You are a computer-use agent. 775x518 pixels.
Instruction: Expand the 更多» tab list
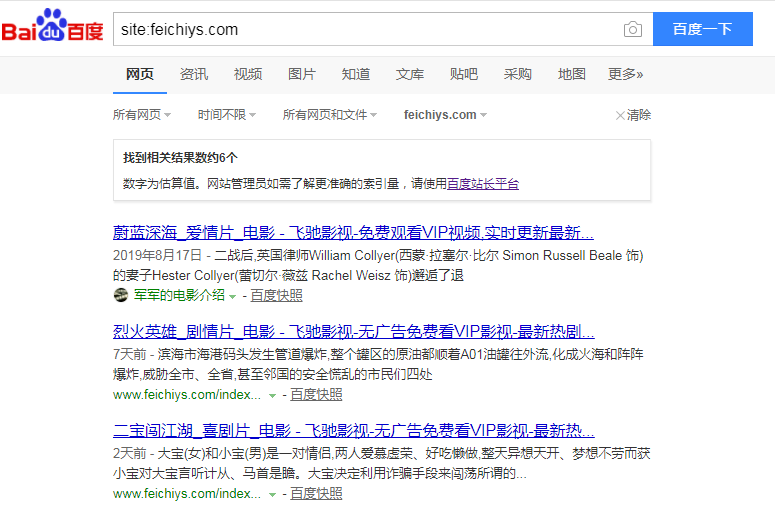[625, 74]
